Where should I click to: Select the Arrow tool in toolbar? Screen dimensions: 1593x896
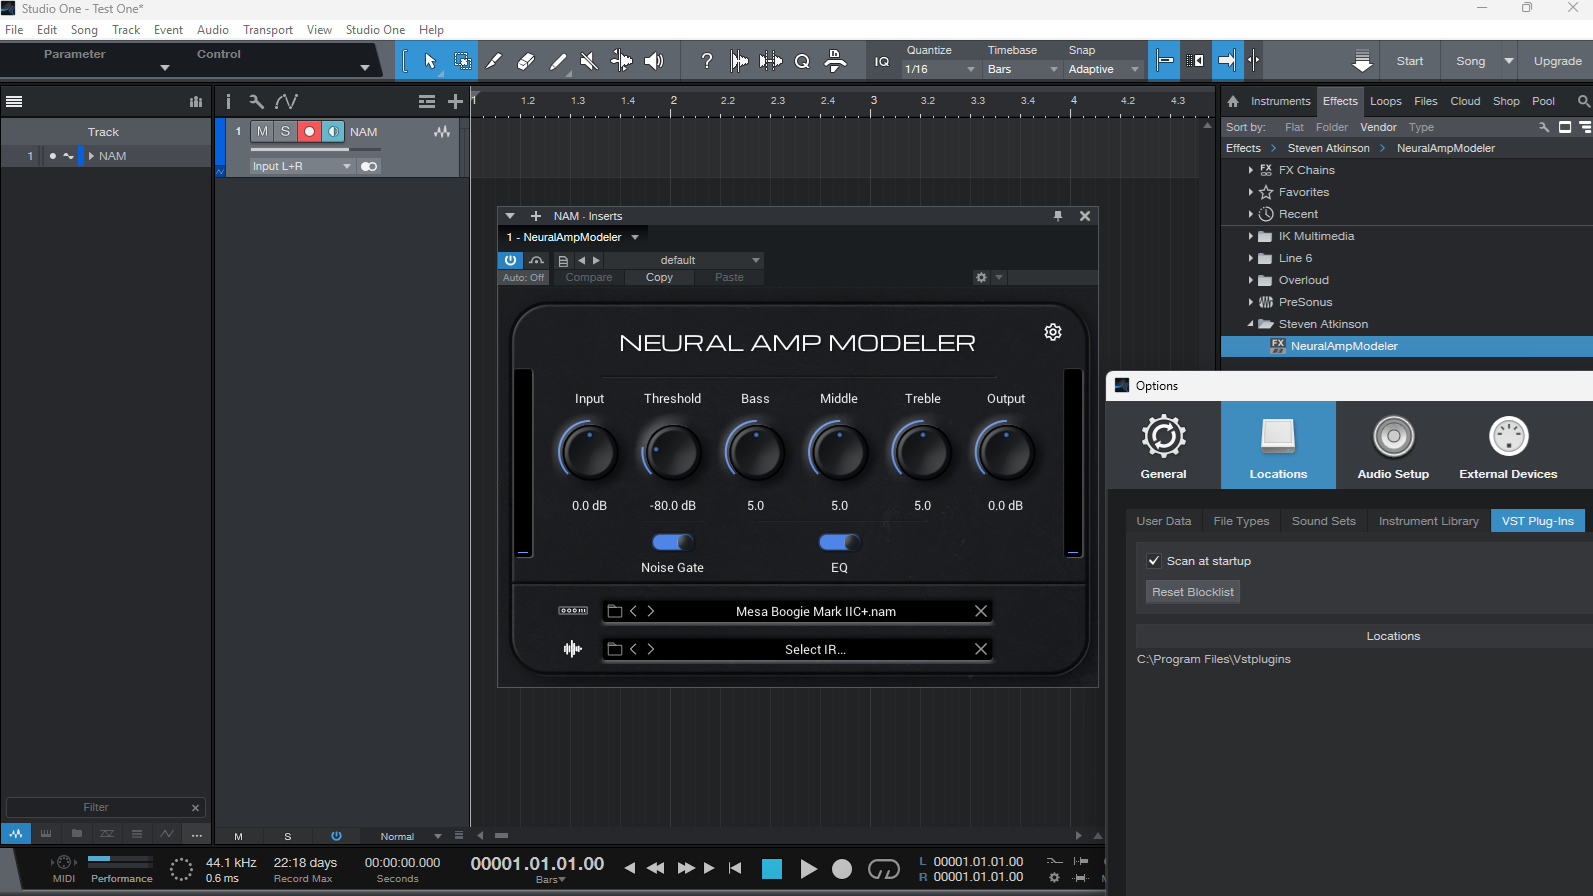(430, 61)
